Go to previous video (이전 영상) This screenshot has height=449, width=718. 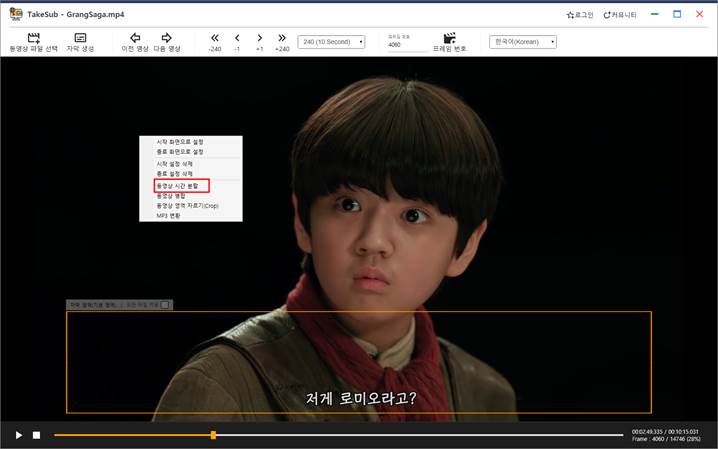coord(135,42)
